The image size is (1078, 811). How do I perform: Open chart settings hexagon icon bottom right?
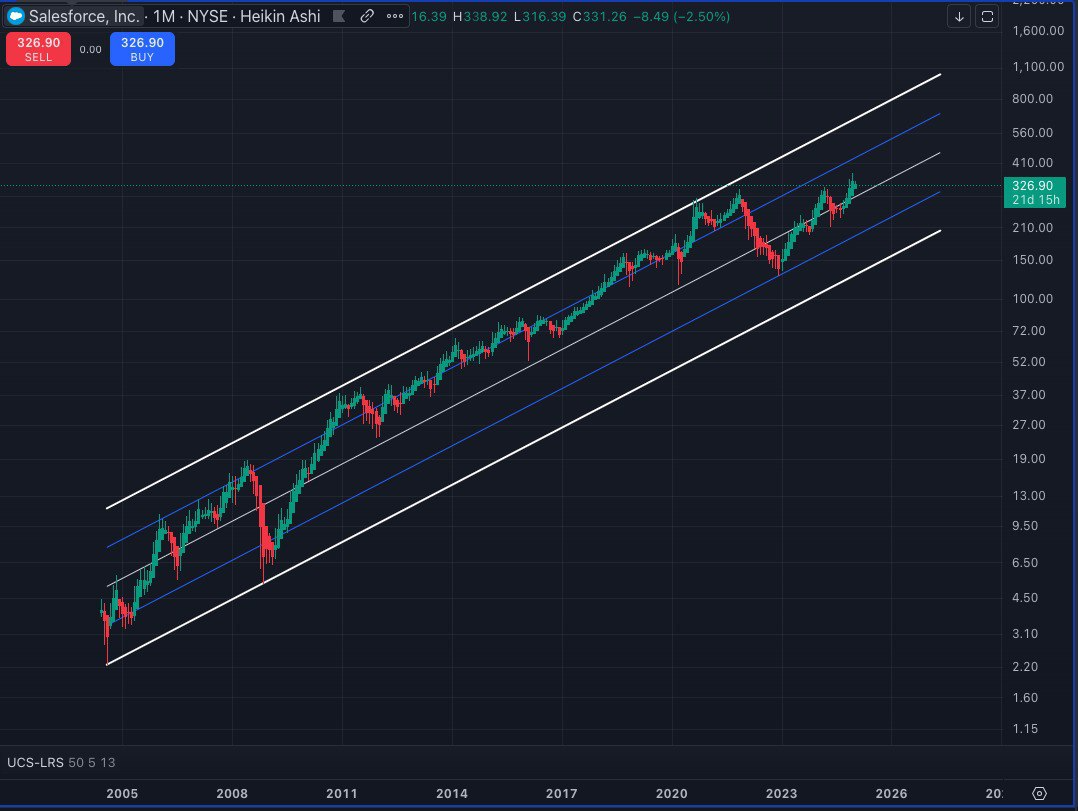(x=1040, y=793)
